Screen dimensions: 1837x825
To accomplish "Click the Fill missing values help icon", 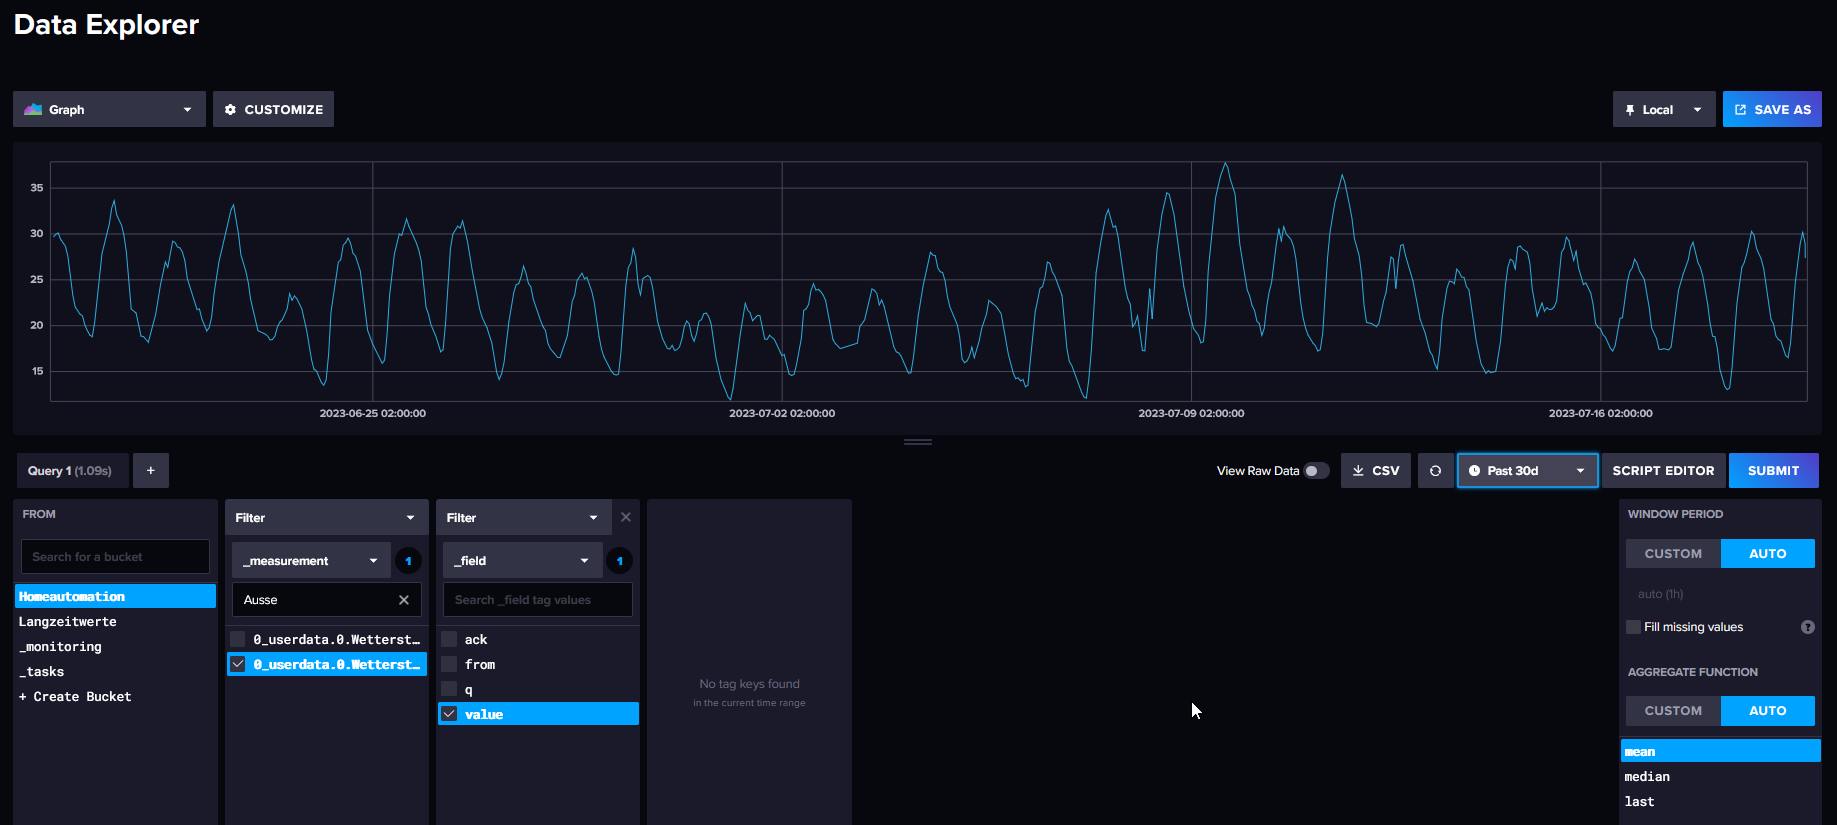I will (1808, 627).
